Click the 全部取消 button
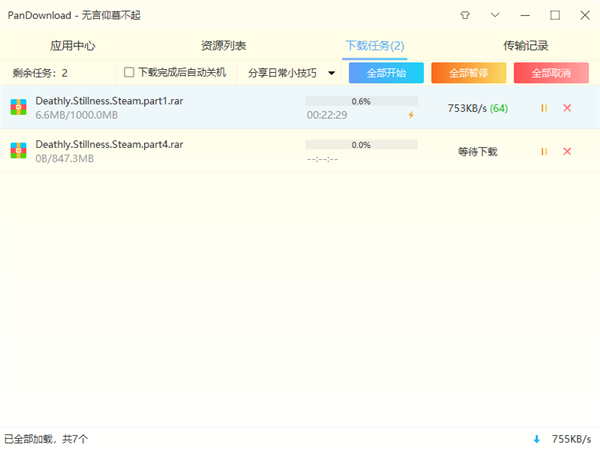This screenshot has height=450, width=600. click(551, 73)
